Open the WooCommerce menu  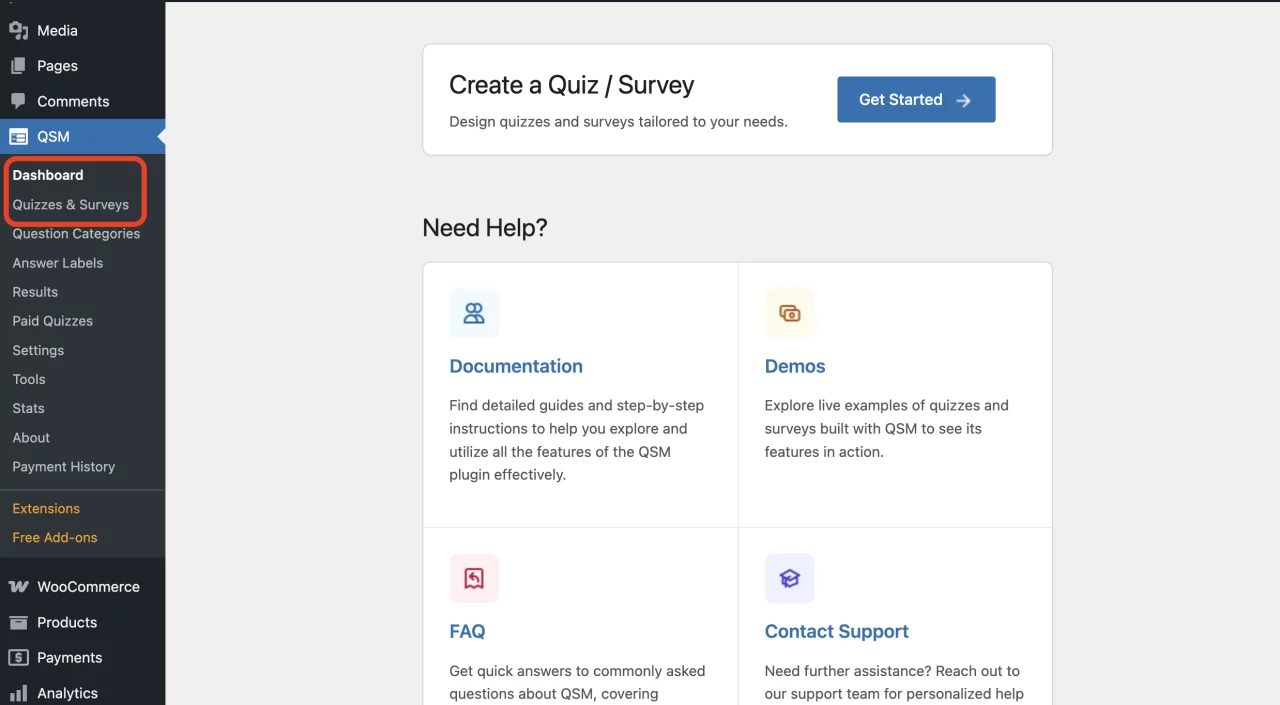point(82,587)
